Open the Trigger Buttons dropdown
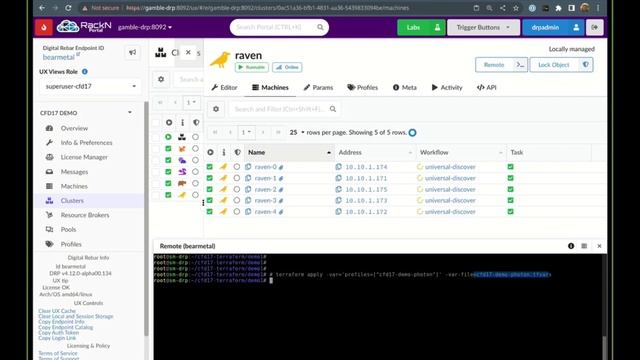 point(483,27)
